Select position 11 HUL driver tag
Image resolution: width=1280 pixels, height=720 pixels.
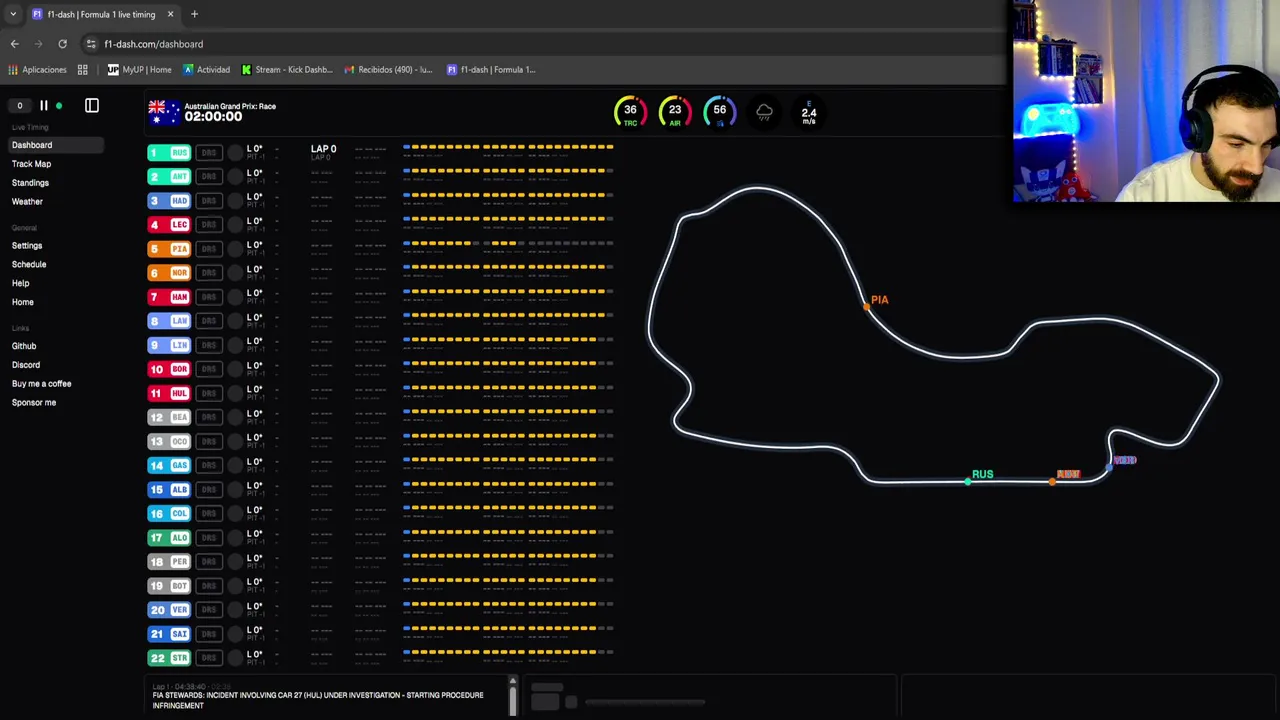click(x=169, y=393)
